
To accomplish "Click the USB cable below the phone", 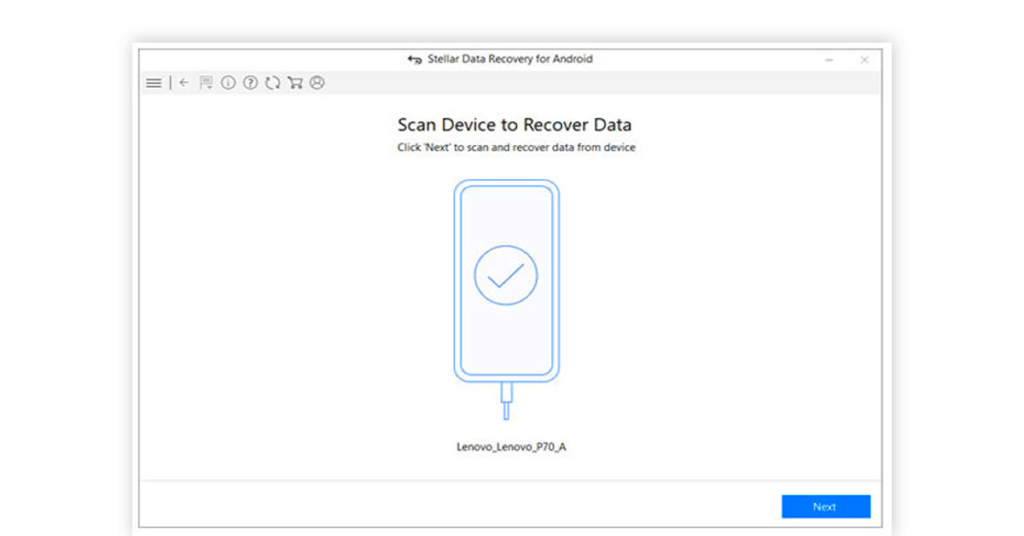I will 506,402.
